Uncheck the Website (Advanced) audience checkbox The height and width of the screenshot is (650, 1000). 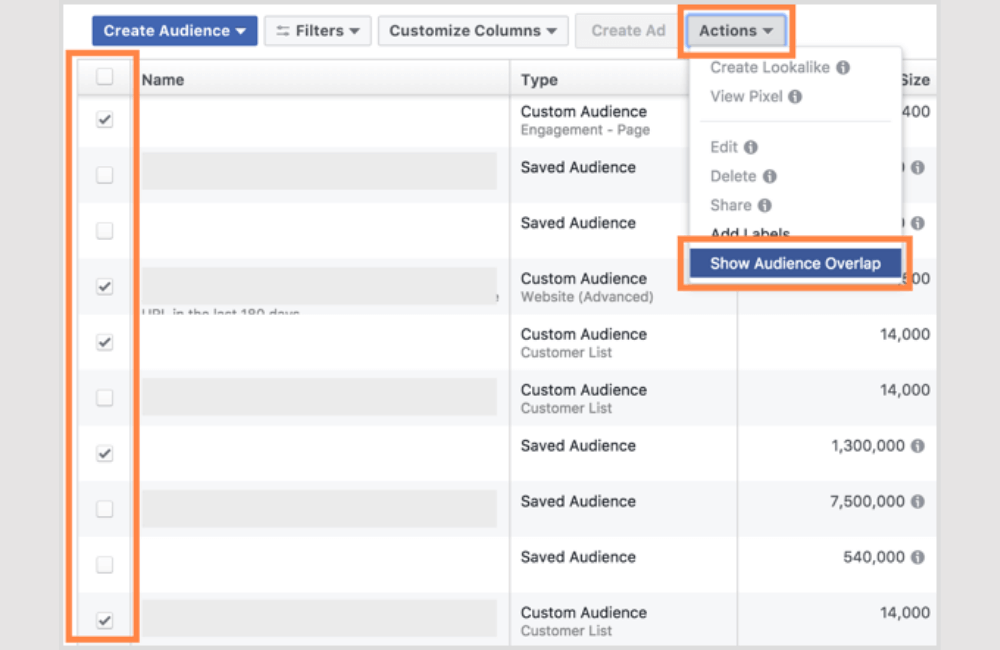(x=104, y=287)
